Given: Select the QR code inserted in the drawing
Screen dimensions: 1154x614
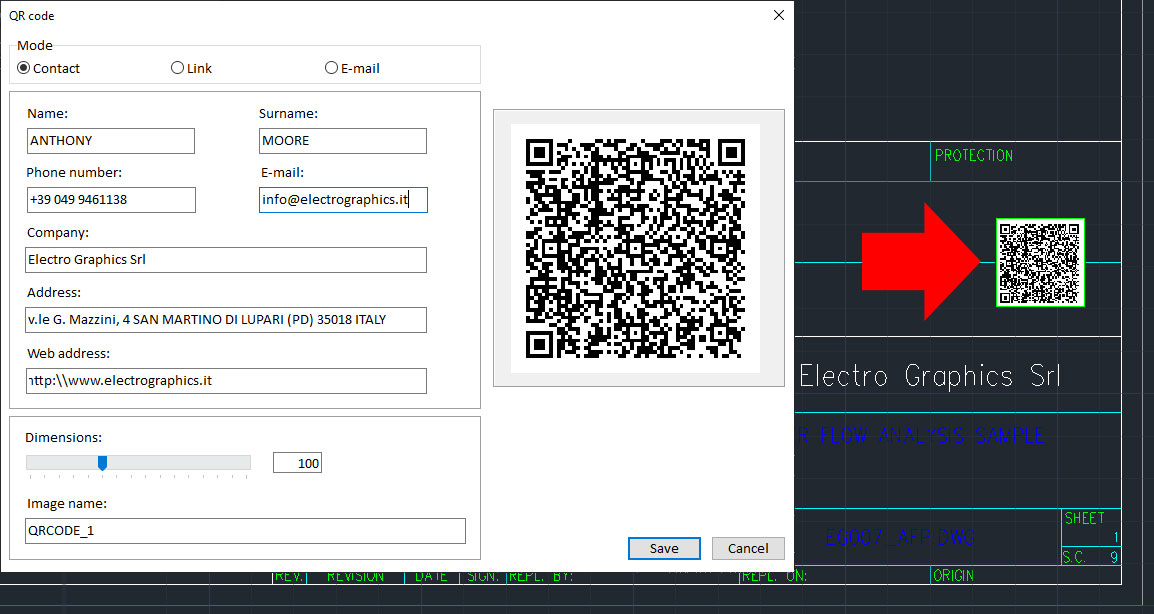Looking at the screenshot, I should pyautogui.click(x=1040, y=262).
